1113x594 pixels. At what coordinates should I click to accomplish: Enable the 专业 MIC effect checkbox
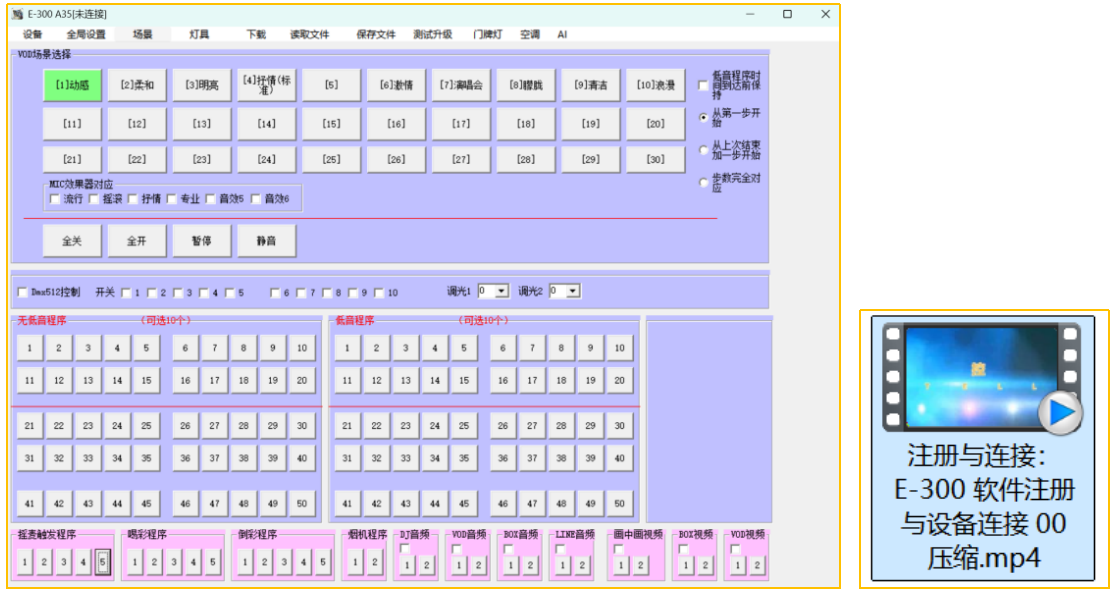pos(172,199)
